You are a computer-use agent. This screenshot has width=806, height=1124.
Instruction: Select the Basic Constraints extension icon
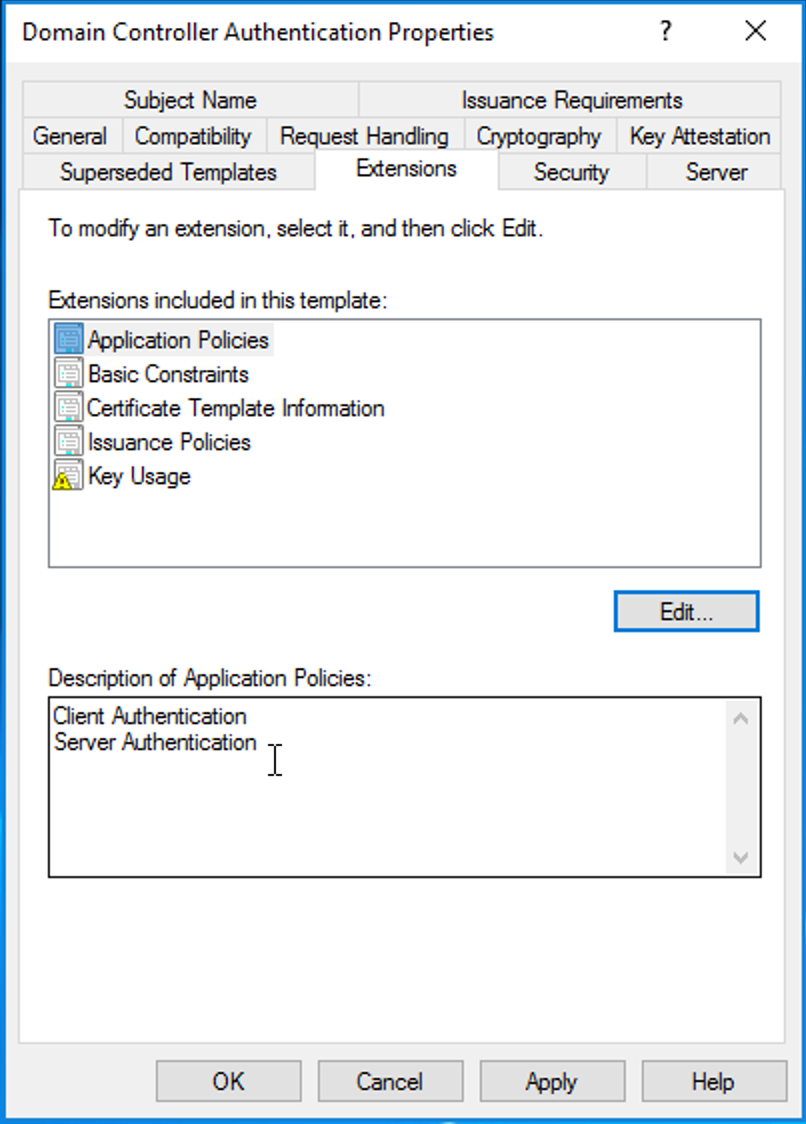pyautogui.click(x=69, y=373)
